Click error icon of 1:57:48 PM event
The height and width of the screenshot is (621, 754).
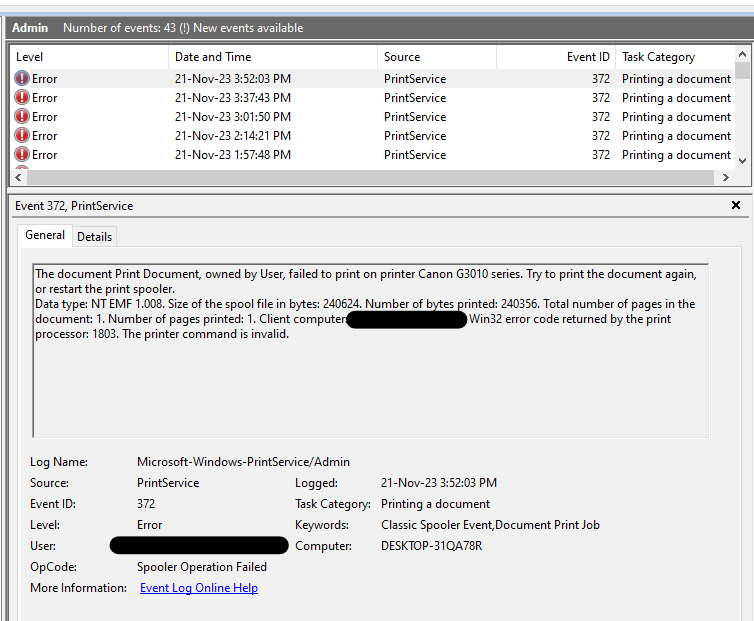(x=22, y=155)
